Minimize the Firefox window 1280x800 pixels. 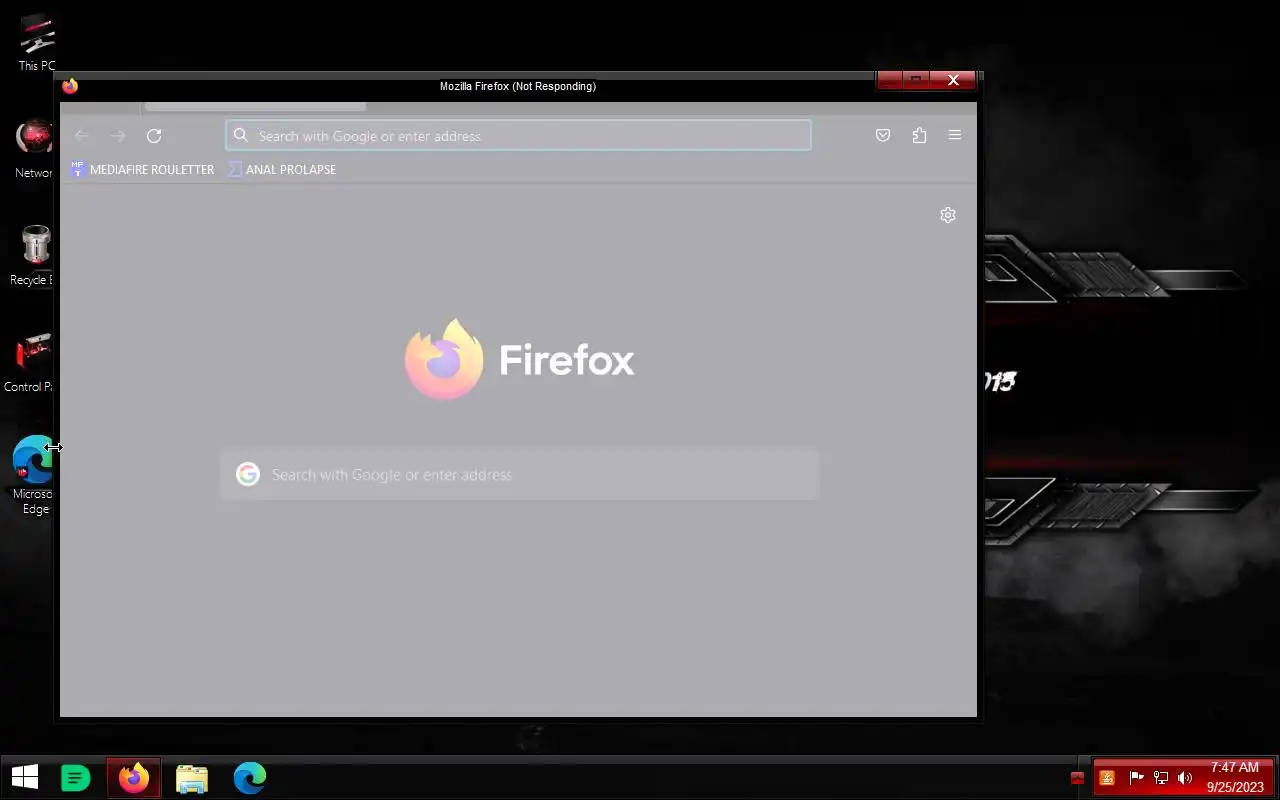pyautogui.click(x=890, y=80)
